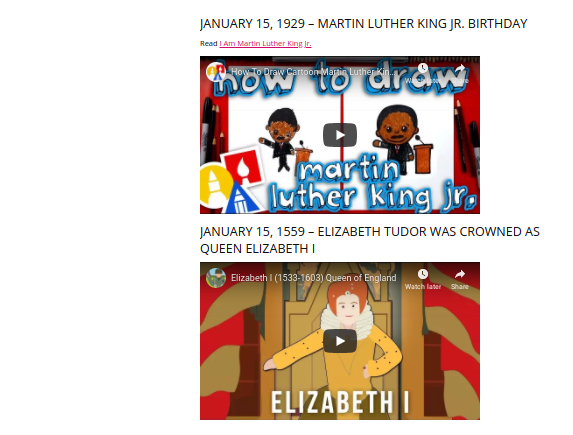Click the 'Read' text before the book link

[x=209, y=44]
